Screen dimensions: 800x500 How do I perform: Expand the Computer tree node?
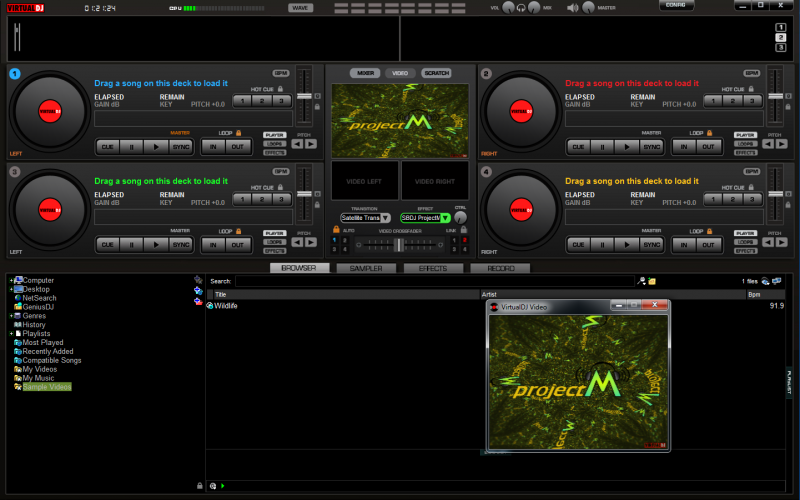[11, 280]
